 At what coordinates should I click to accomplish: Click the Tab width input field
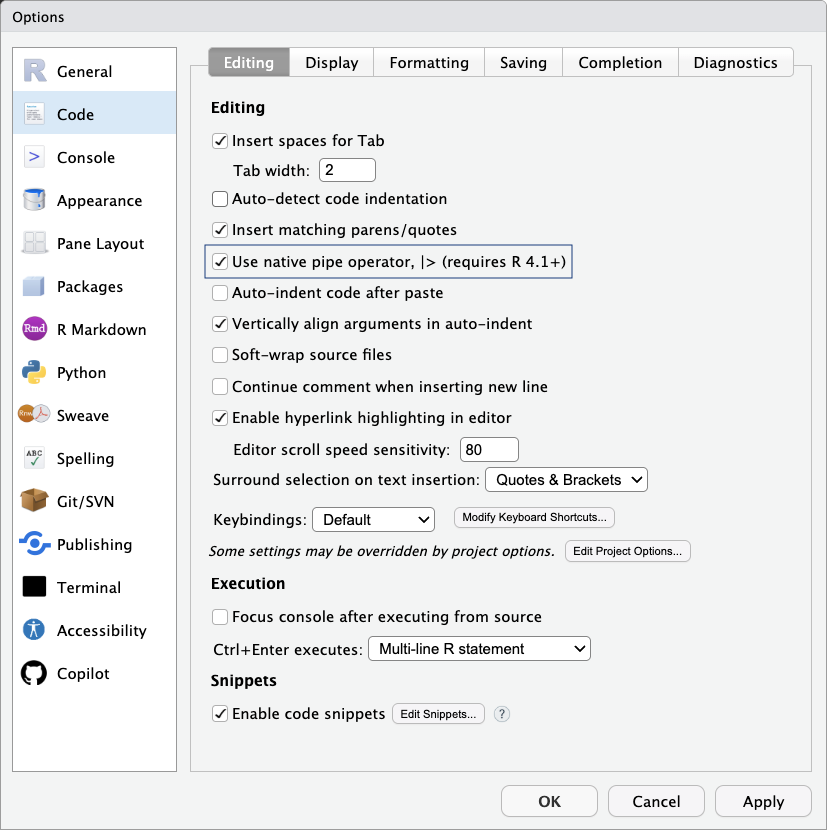coord(347,170)
